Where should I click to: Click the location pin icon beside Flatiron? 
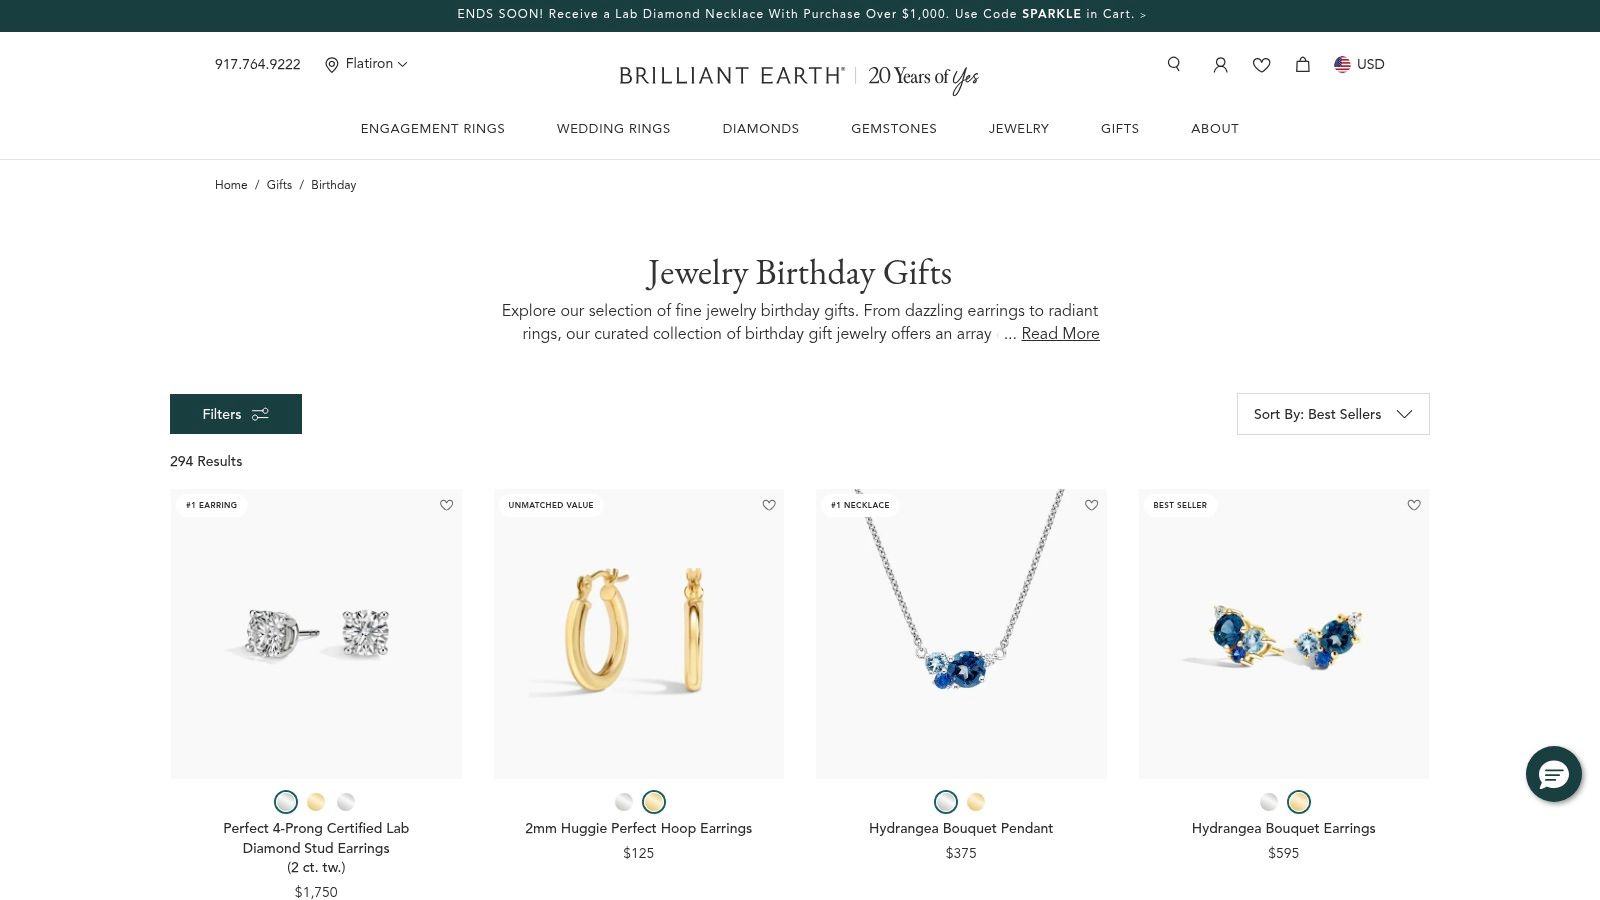(x=332, y=65)
